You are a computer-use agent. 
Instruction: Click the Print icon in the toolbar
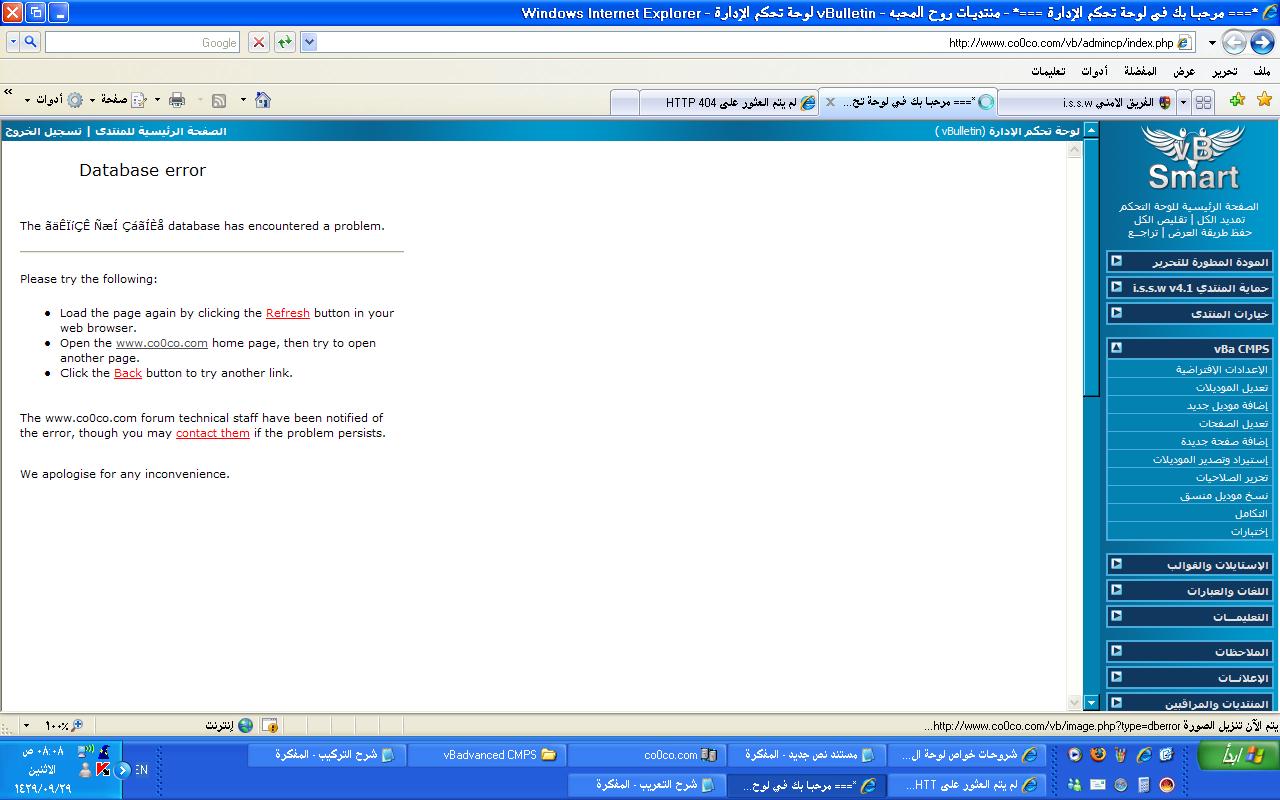pyautogui.click(x=177, y=100)
